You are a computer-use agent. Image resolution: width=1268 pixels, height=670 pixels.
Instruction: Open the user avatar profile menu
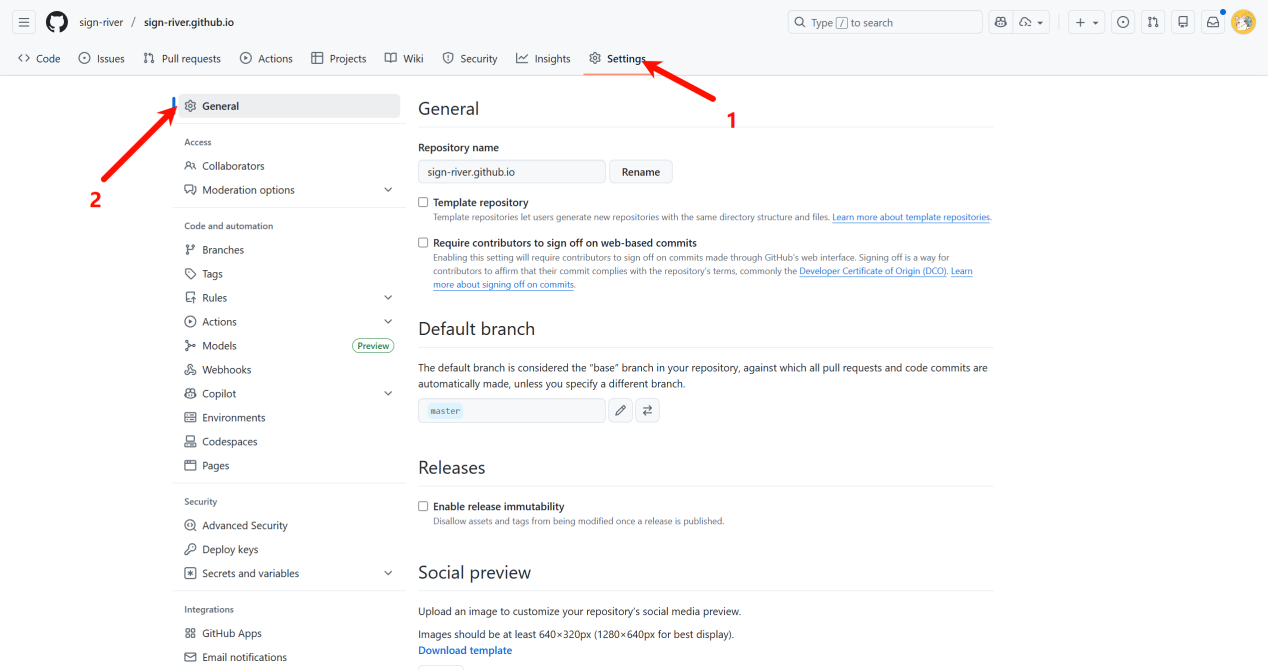click(1243, 22)
